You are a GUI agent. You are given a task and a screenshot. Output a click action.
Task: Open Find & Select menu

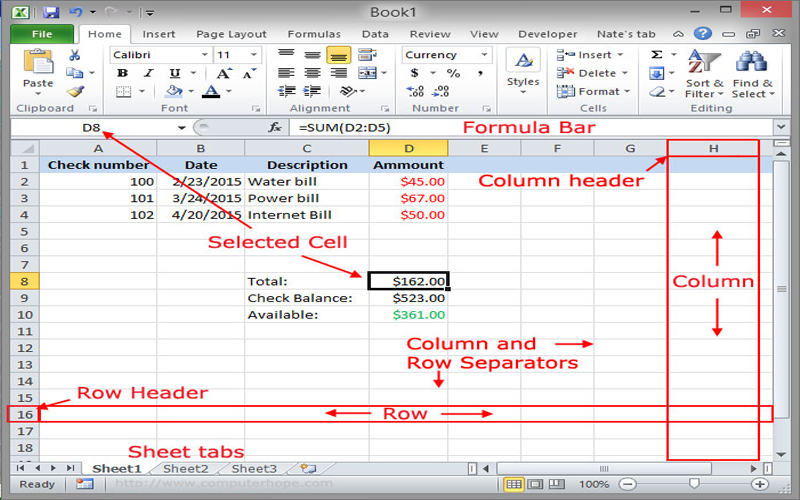point(753,74)
